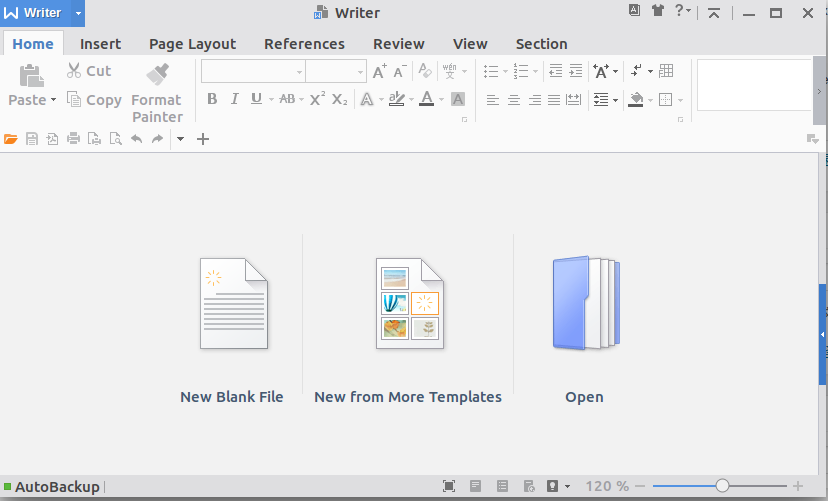Click the full screen view icon in status bar
The height and width of the screenshot is (501, 828).
coord(449,486)
